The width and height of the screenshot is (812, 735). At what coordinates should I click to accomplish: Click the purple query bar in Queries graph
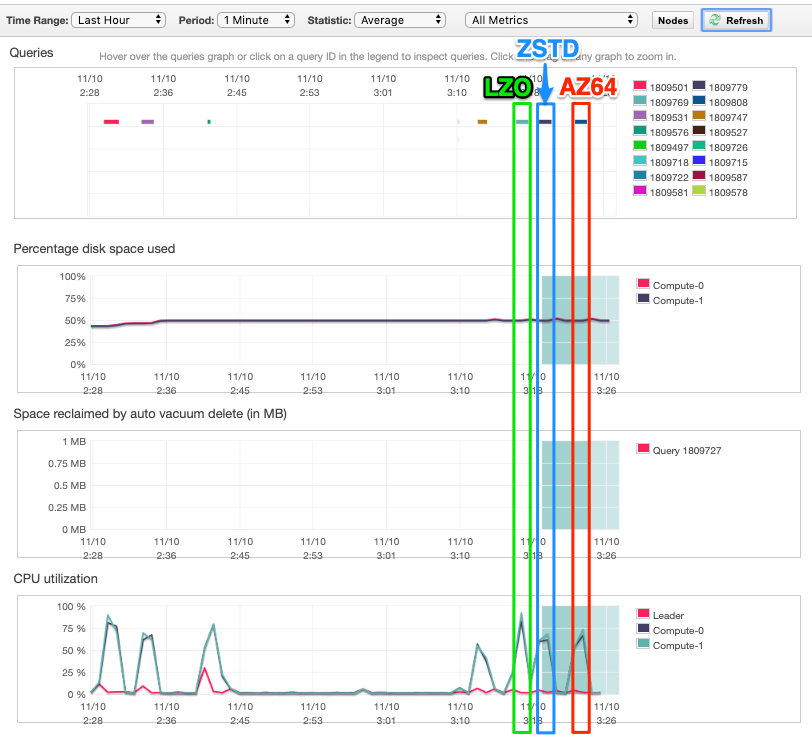148,122
